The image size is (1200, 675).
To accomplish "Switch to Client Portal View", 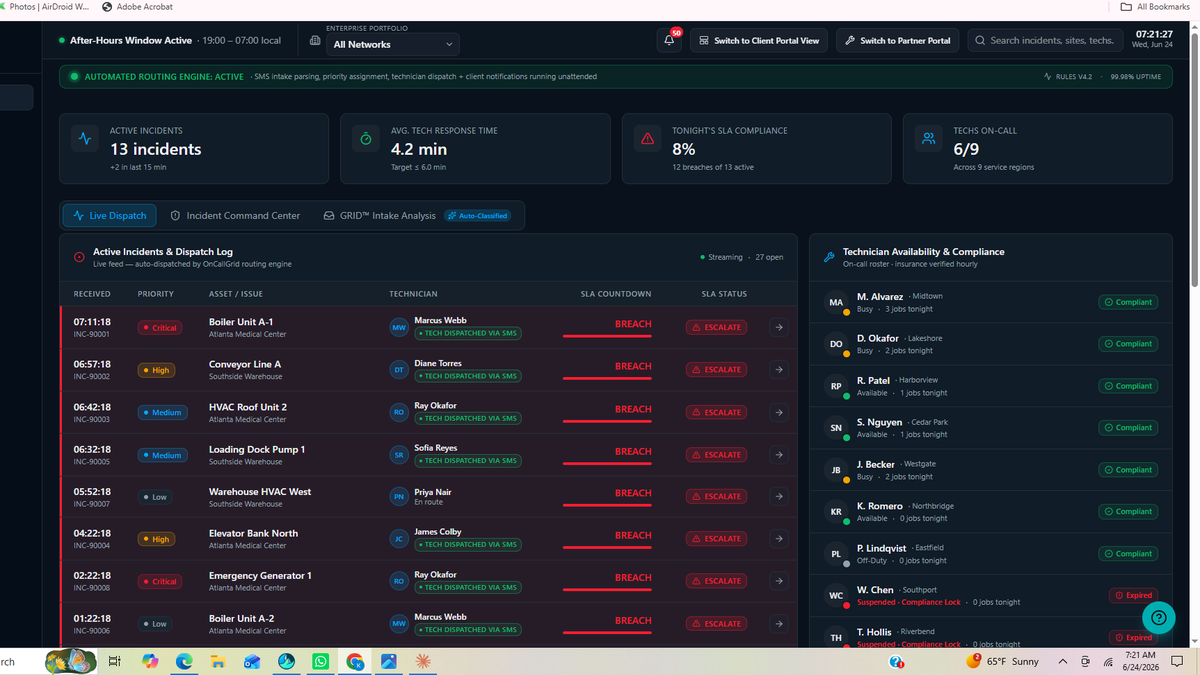I will pos(759,40).
